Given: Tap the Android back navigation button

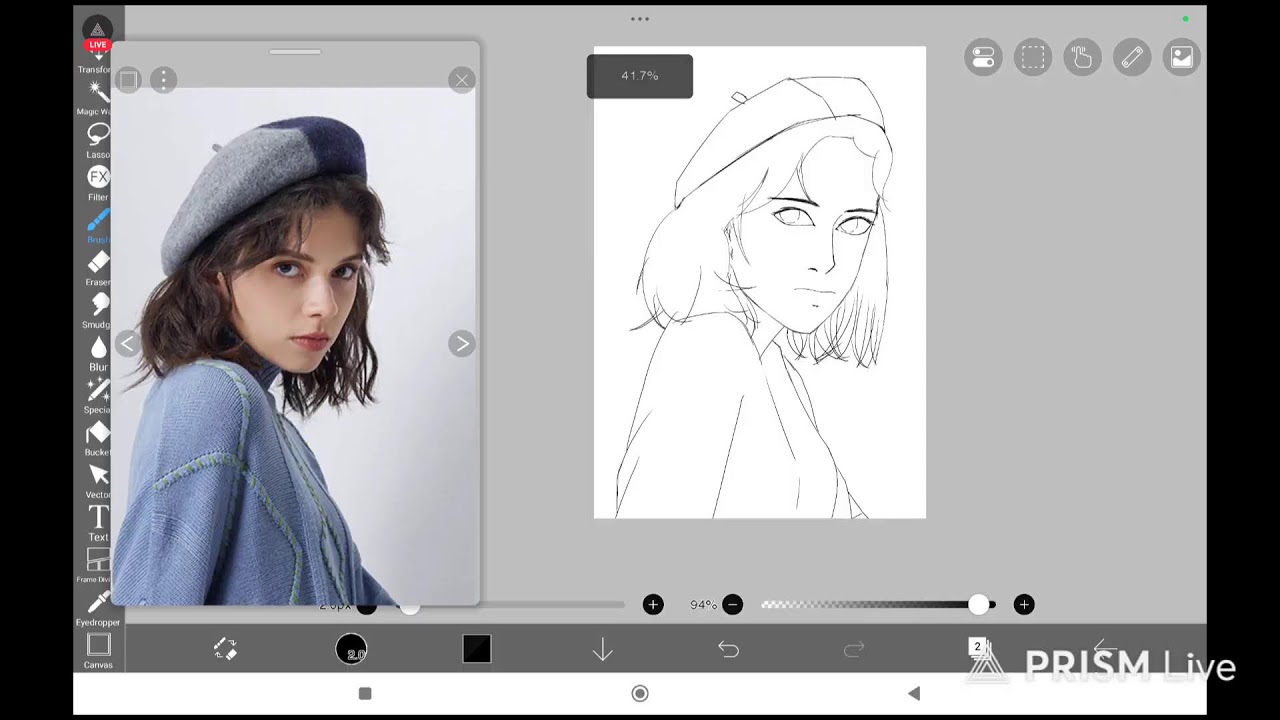Looking at the screenshot, I should pyautogui.click(x=913, y=693).
